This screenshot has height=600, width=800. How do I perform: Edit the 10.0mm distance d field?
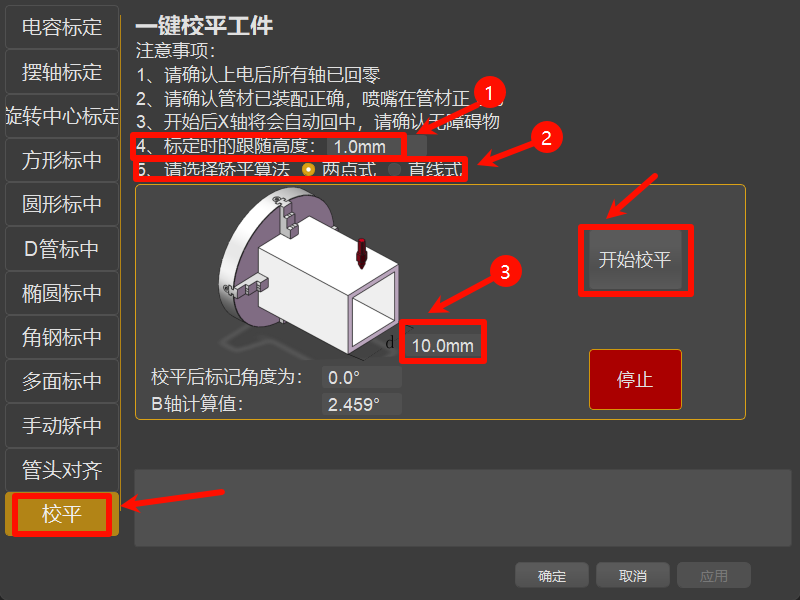(x=443, y=345)
